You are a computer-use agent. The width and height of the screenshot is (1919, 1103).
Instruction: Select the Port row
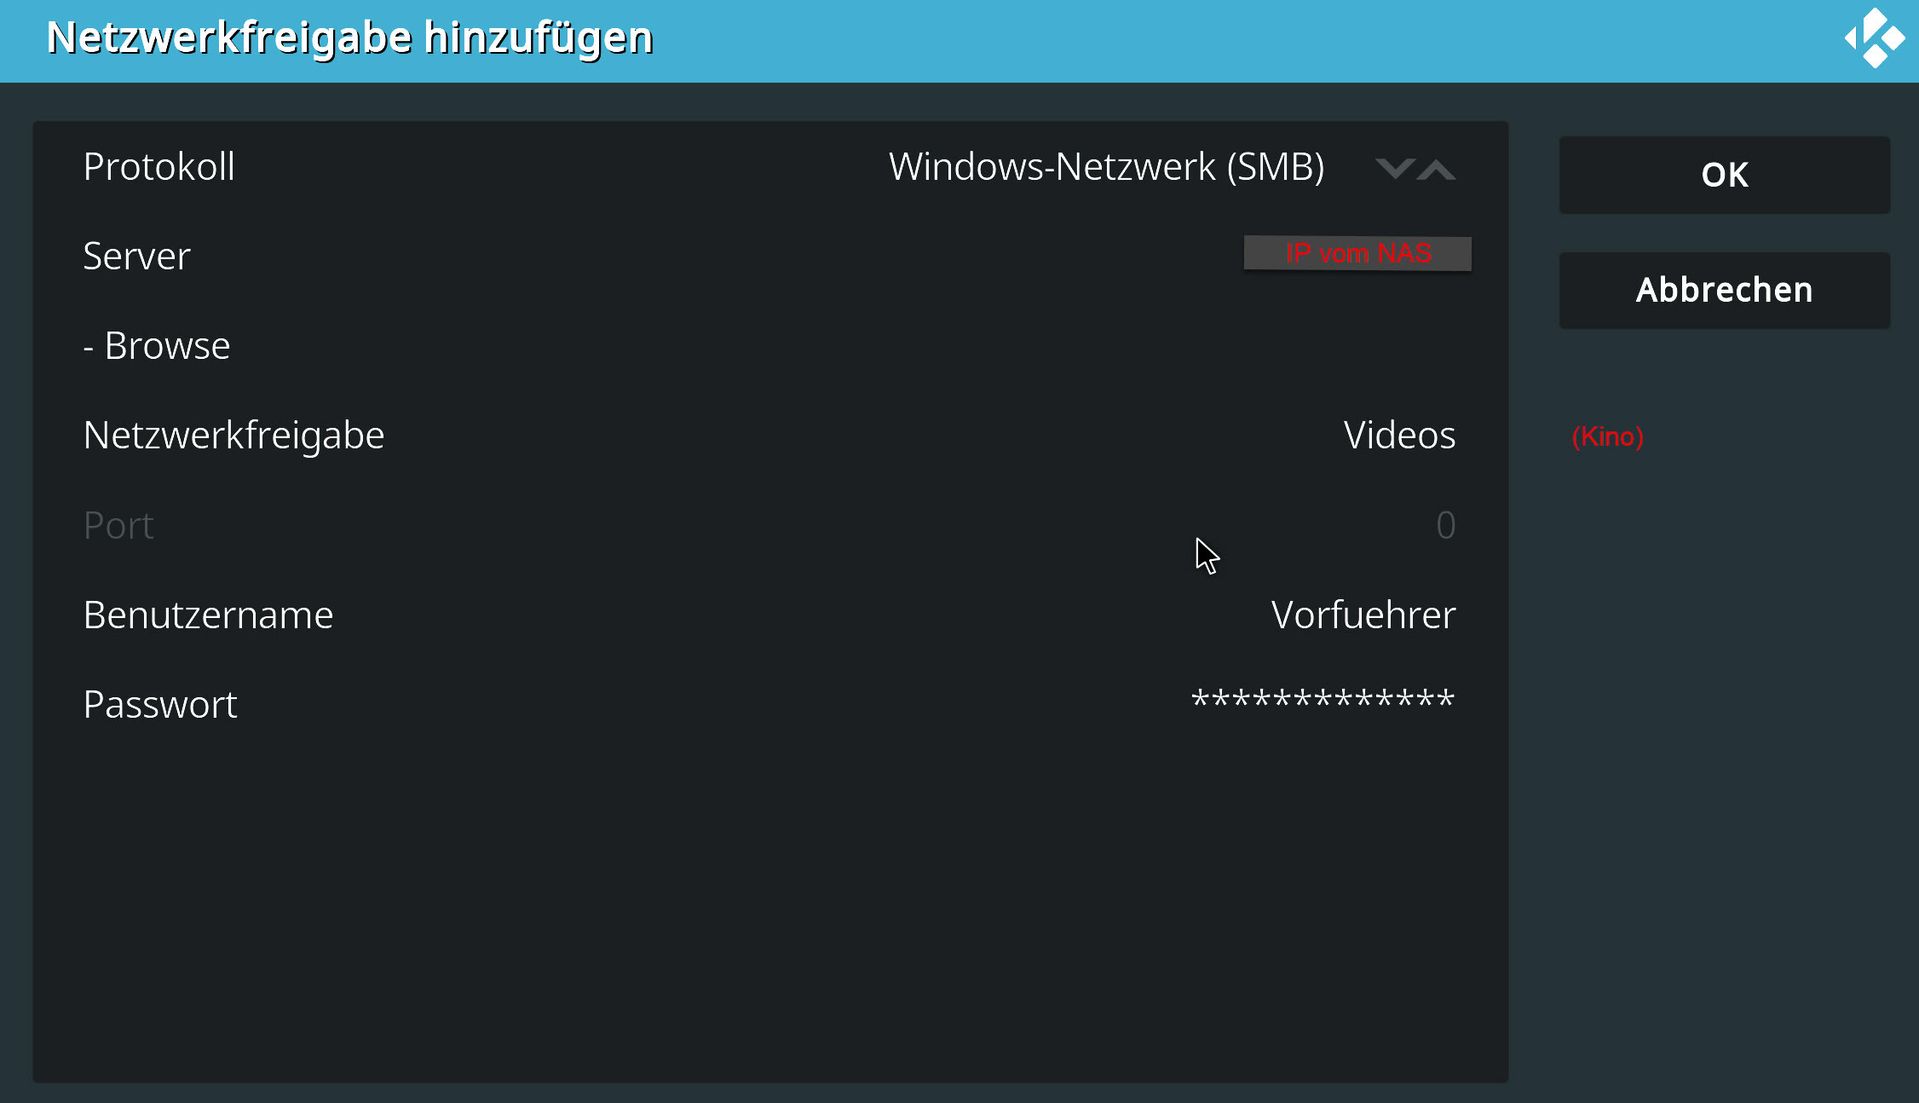coord(770,525)
